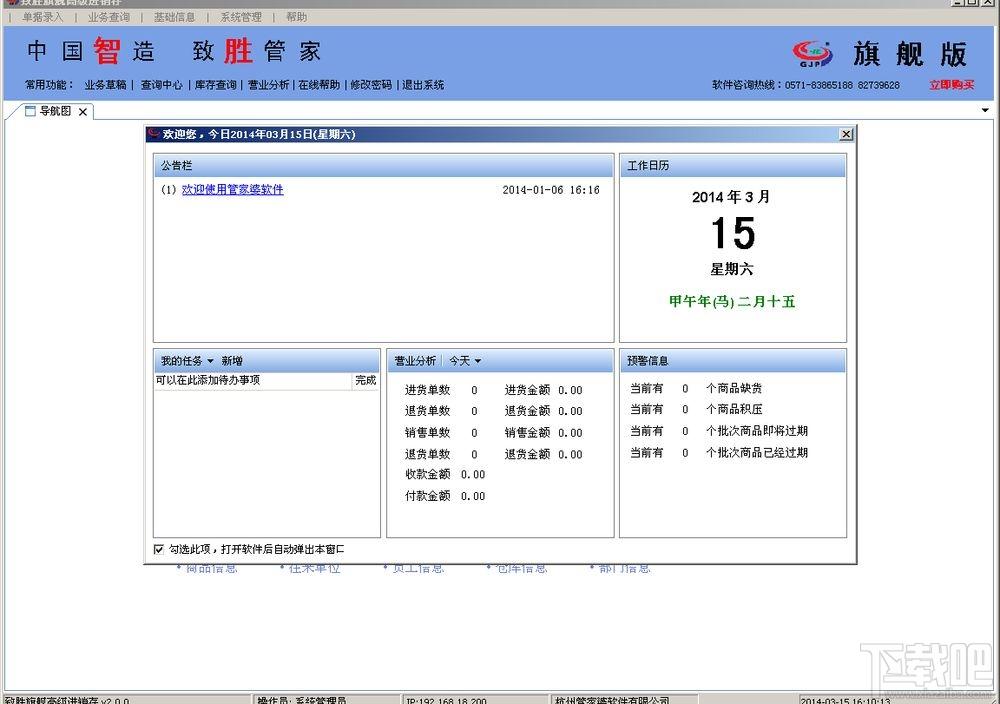Click 新增 to add a task

pos(232,361)
